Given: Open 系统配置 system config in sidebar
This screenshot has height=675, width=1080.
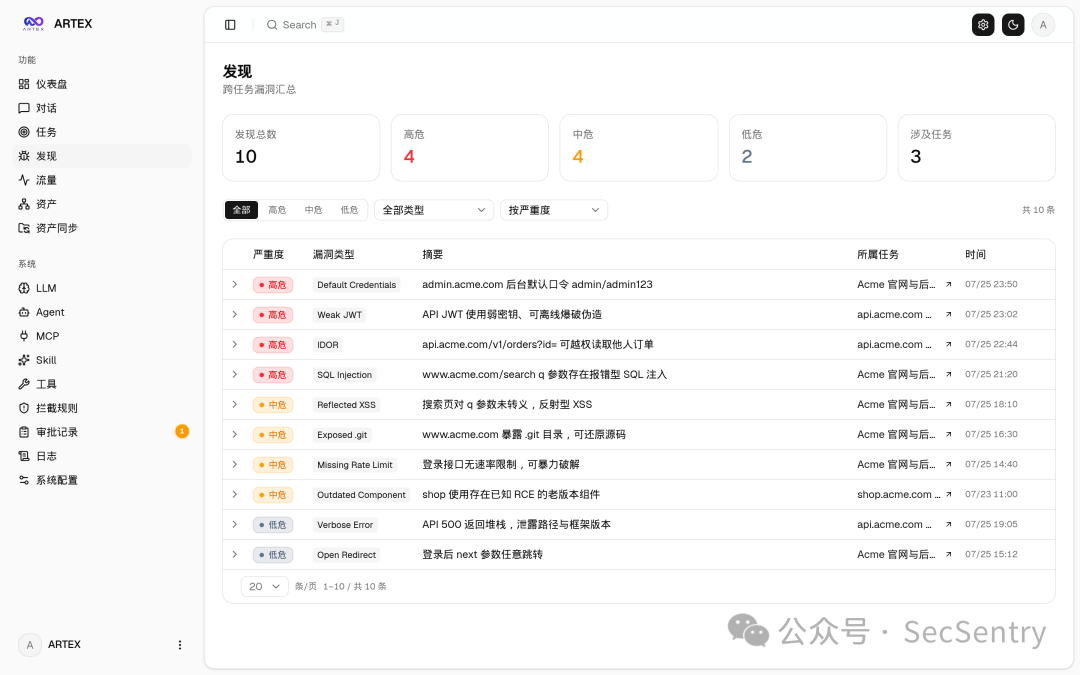Looking at the screenshot, I should pyautogui.click(x=102, y=480).
